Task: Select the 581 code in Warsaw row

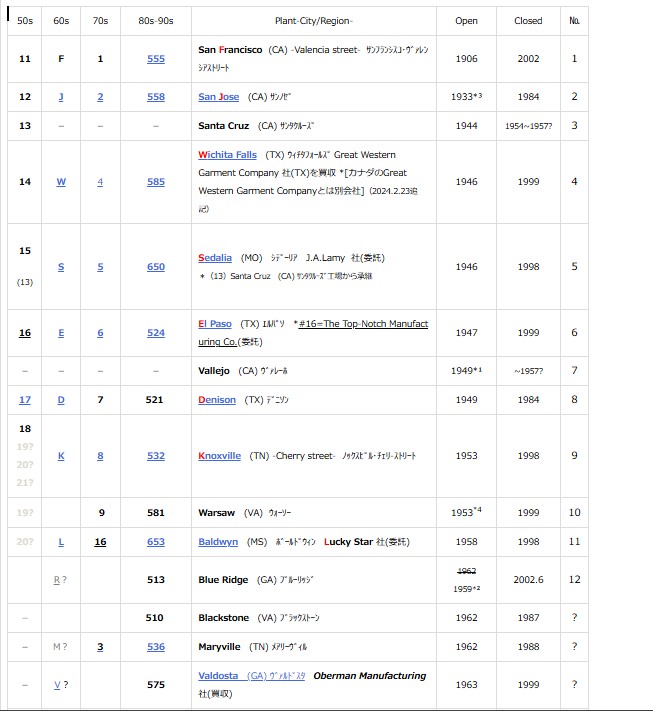Action: 156,513
